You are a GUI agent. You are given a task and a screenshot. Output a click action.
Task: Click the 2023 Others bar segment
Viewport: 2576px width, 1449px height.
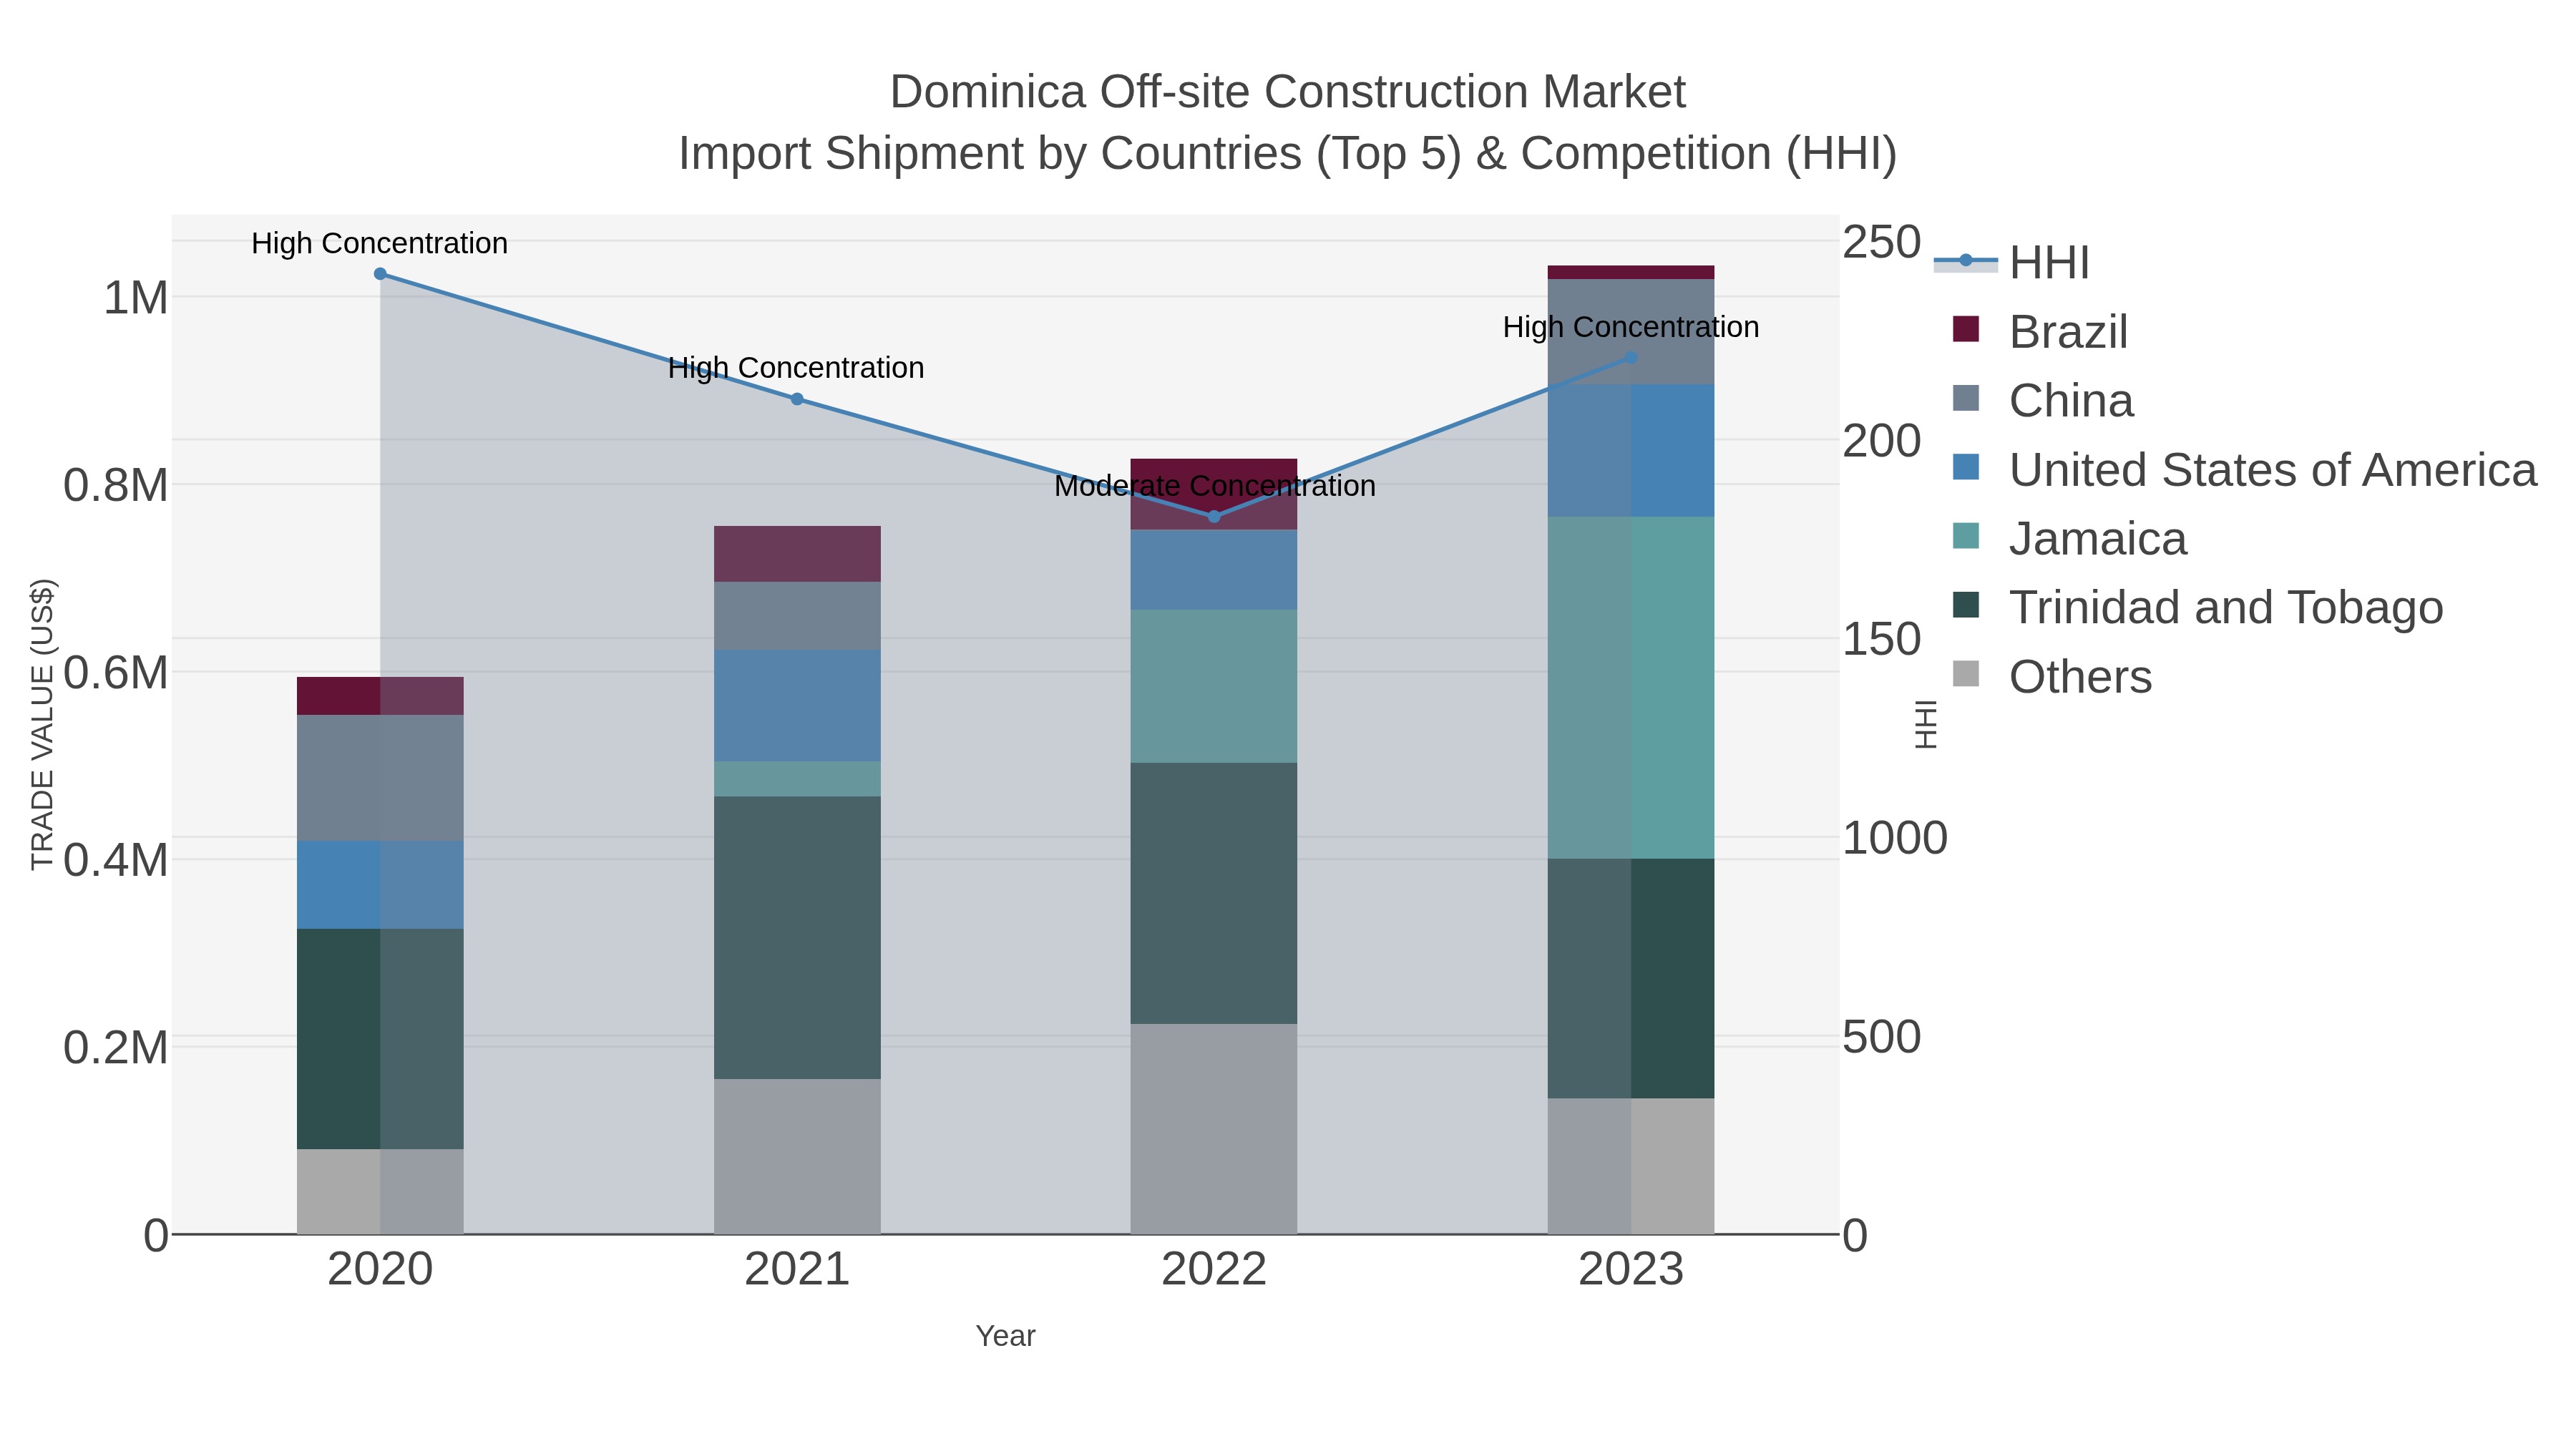(1631, 1167)
